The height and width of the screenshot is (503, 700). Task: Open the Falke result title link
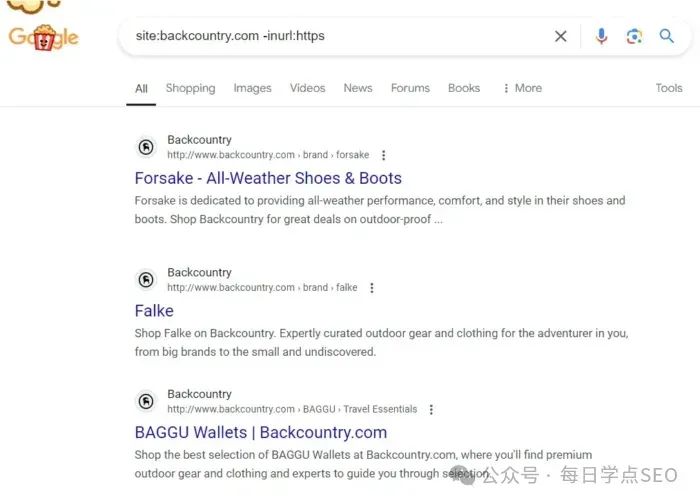click(x=154, y=311)
